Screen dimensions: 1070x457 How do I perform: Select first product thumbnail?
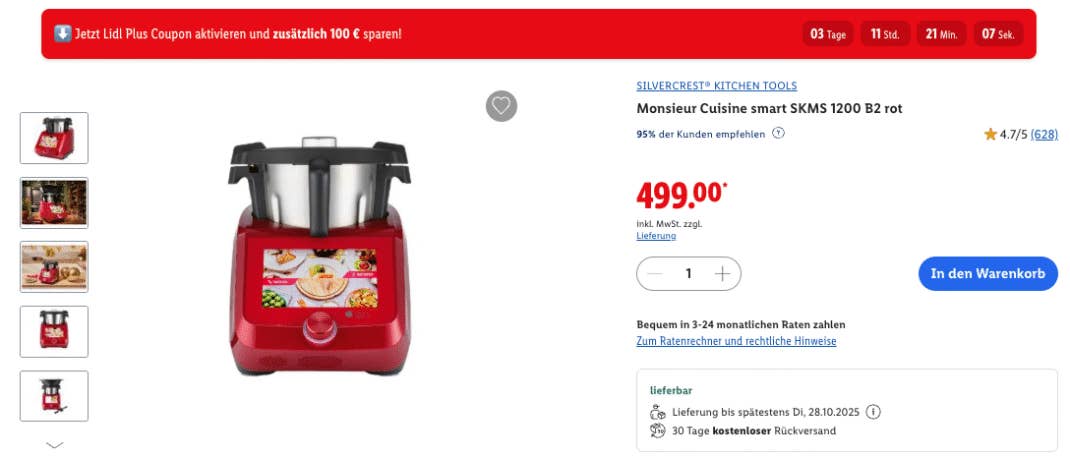click(x=54, y=138)
